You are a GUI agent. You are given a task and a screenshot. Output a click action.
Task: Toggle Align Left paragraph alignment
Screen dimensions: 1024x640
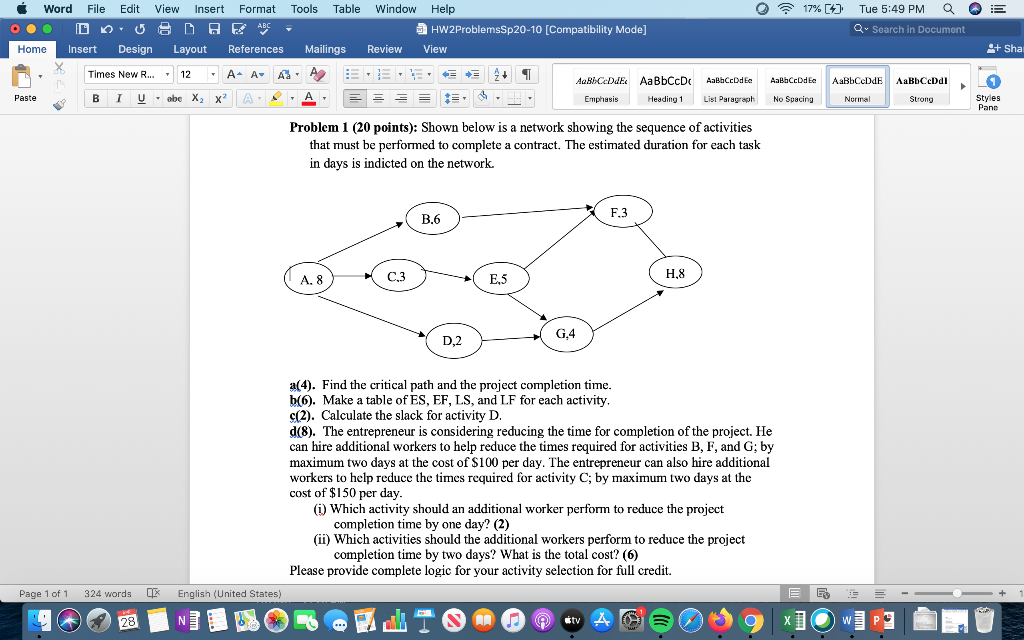click(355, 99)
